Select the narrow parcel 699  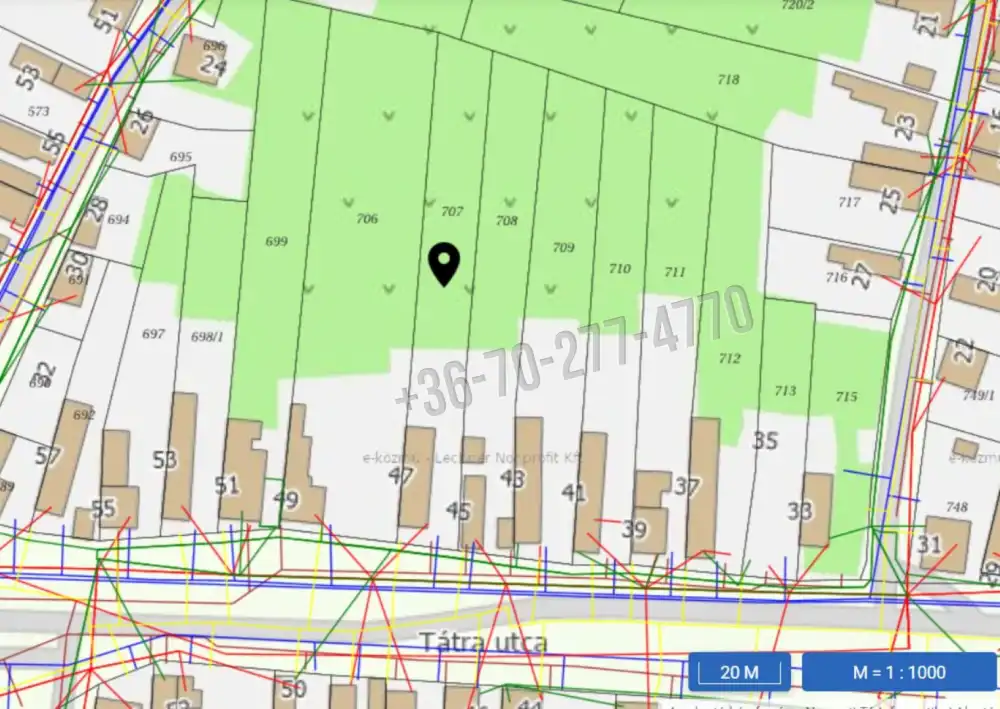[x=277, y=242]
